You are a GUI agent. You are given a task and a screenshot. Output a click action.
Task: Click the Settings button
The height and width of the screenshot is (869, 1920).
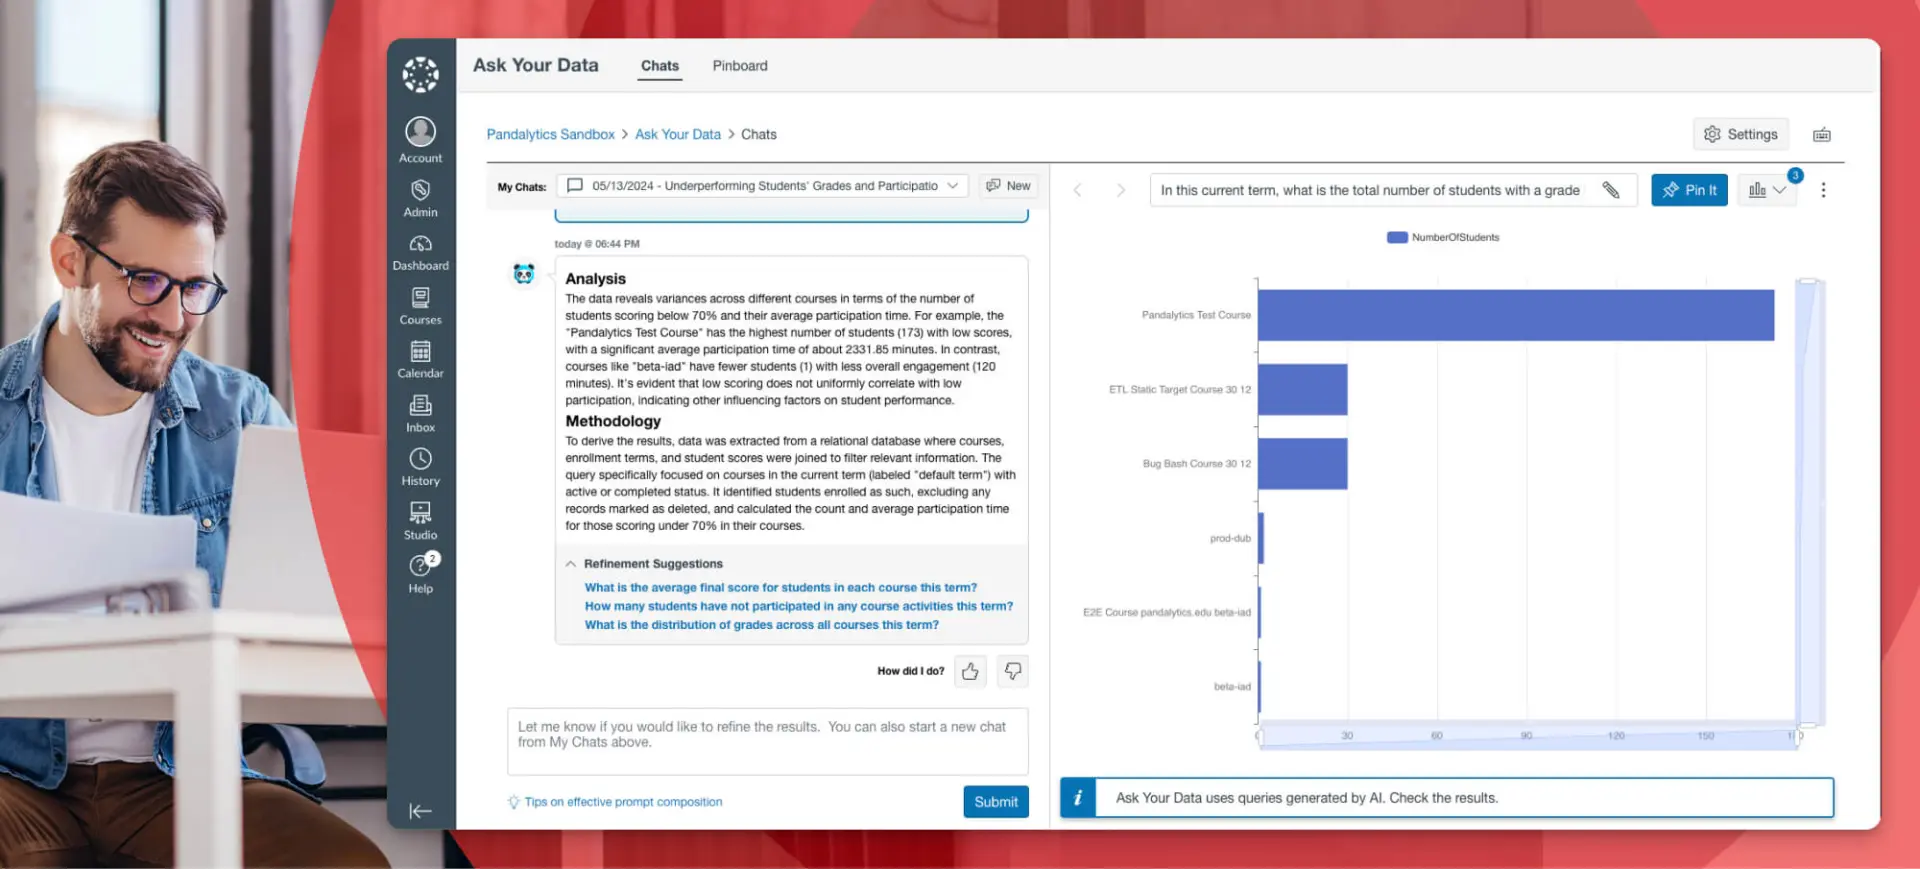[x=1741, y=135]
